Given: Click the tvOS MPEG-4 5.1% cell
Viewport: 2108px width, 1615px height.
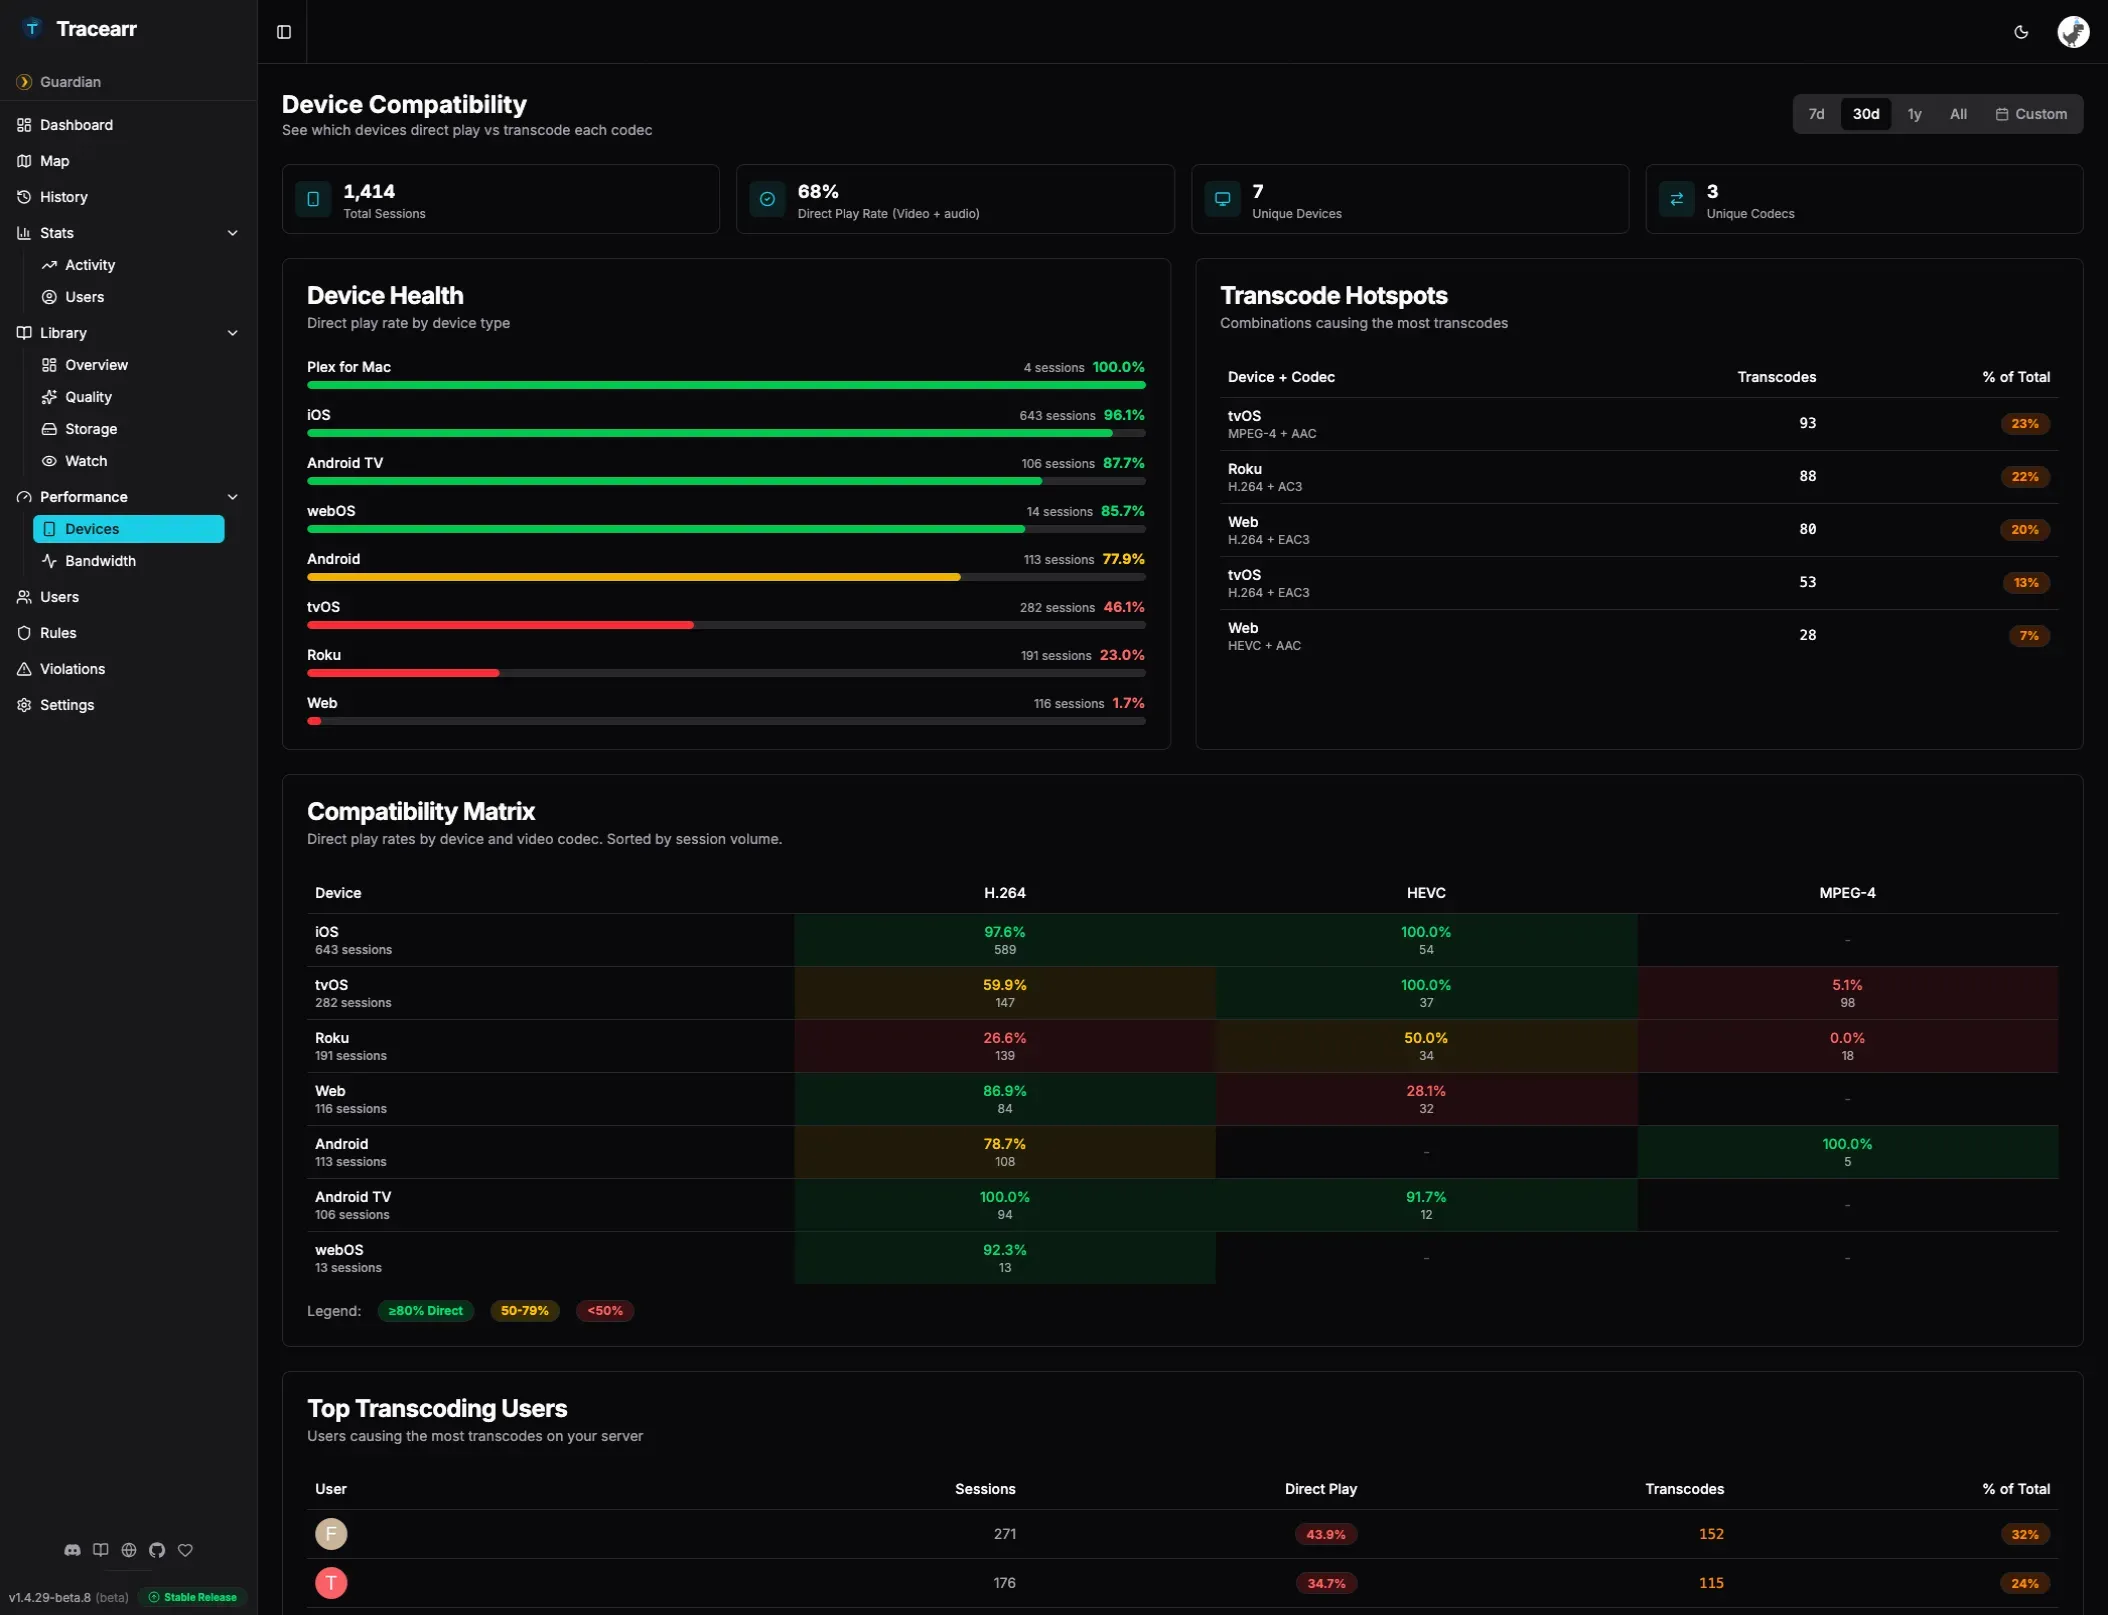Looking at the screenshot, I should point(1847,993).
